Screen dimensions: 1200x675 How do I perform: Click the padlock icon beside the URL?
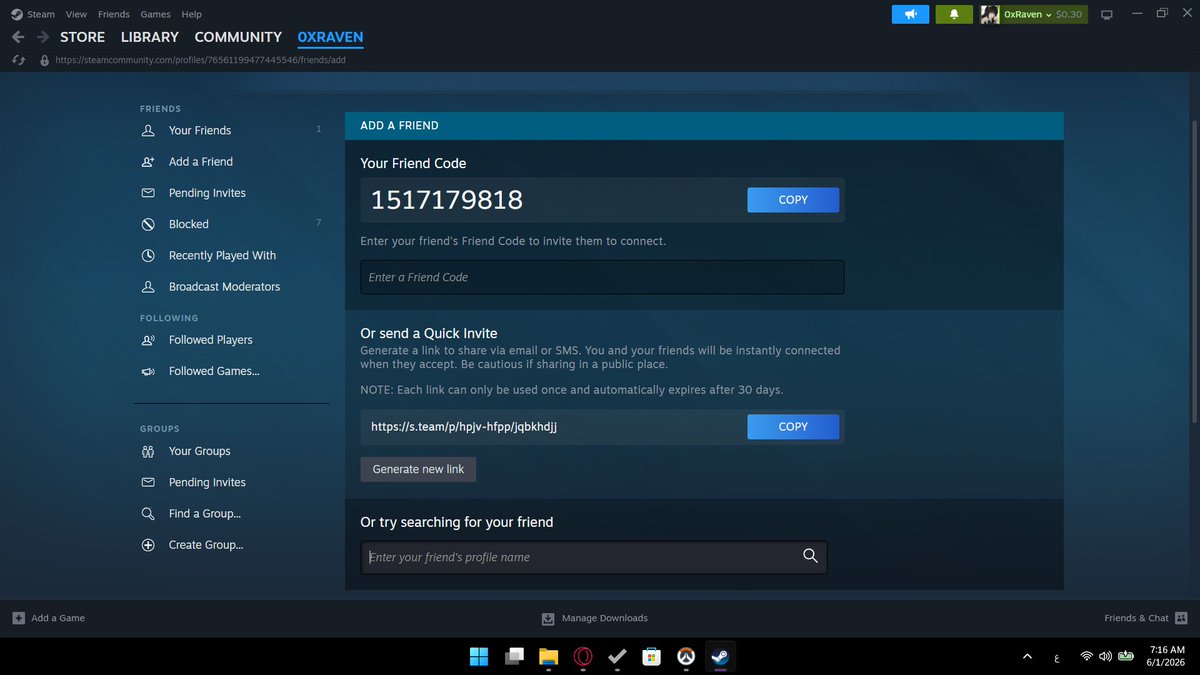pyautogui.click(x=44, y=60)
